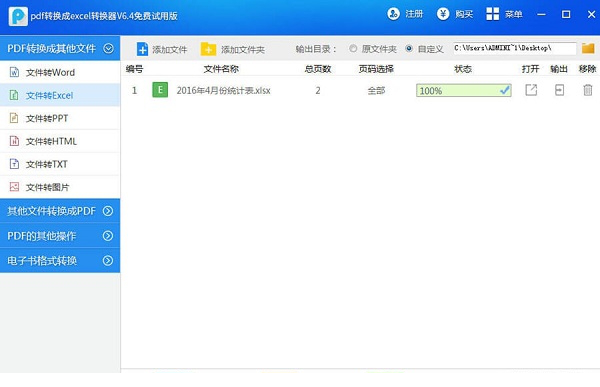
Task: Browse output folder with orange folder icon
Action: (x=588, y=48)
